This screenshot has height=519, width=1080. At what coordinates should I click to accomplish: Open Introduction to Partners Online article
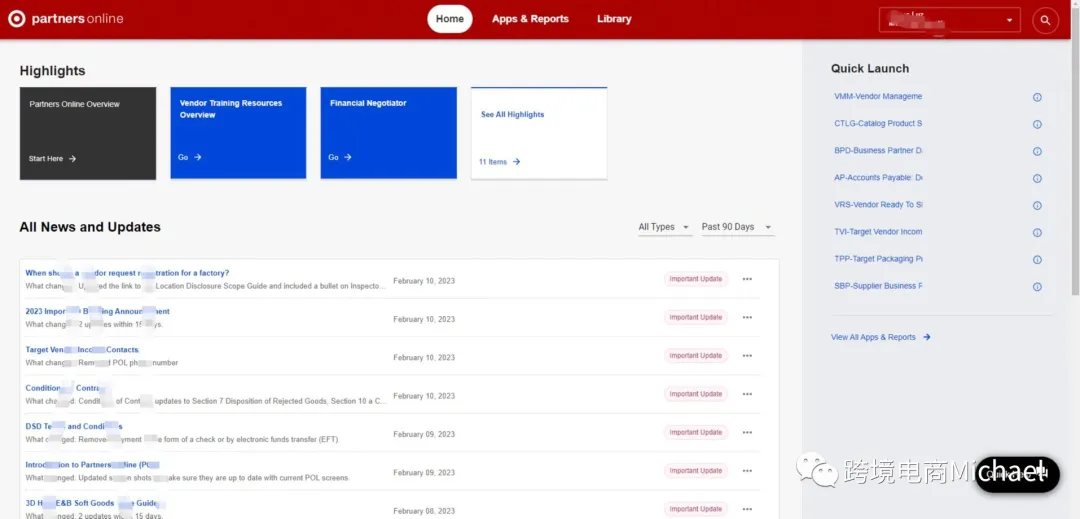tap(92, 465)
